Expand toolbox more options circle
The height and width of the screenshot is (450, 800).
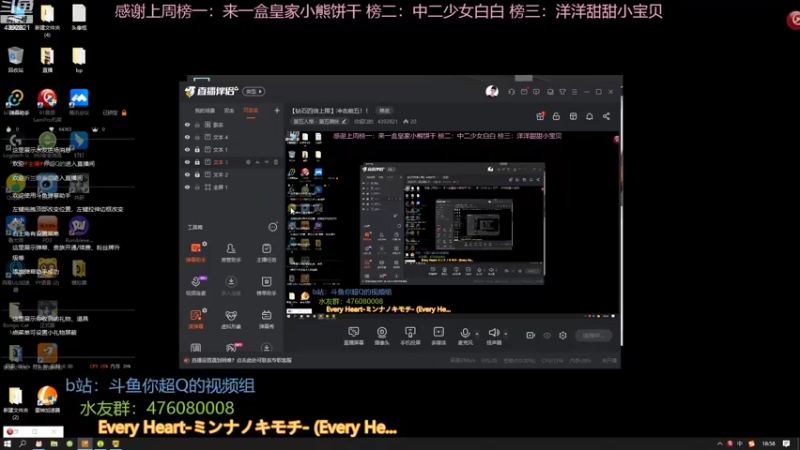(x=273, y=227)
